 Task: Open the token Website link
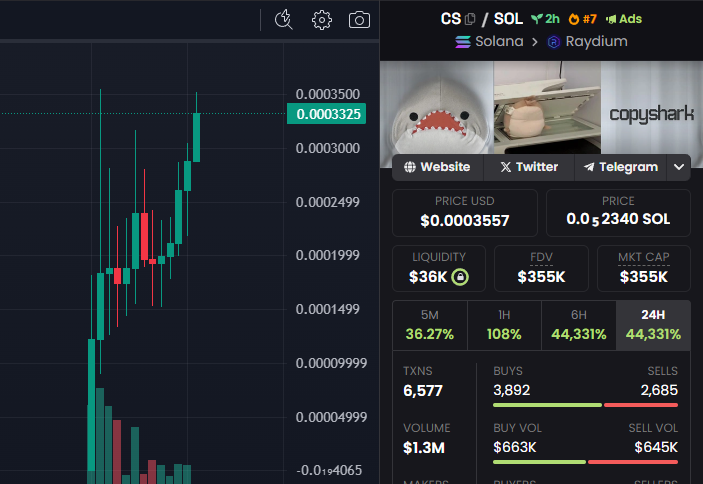click(437, 167)
